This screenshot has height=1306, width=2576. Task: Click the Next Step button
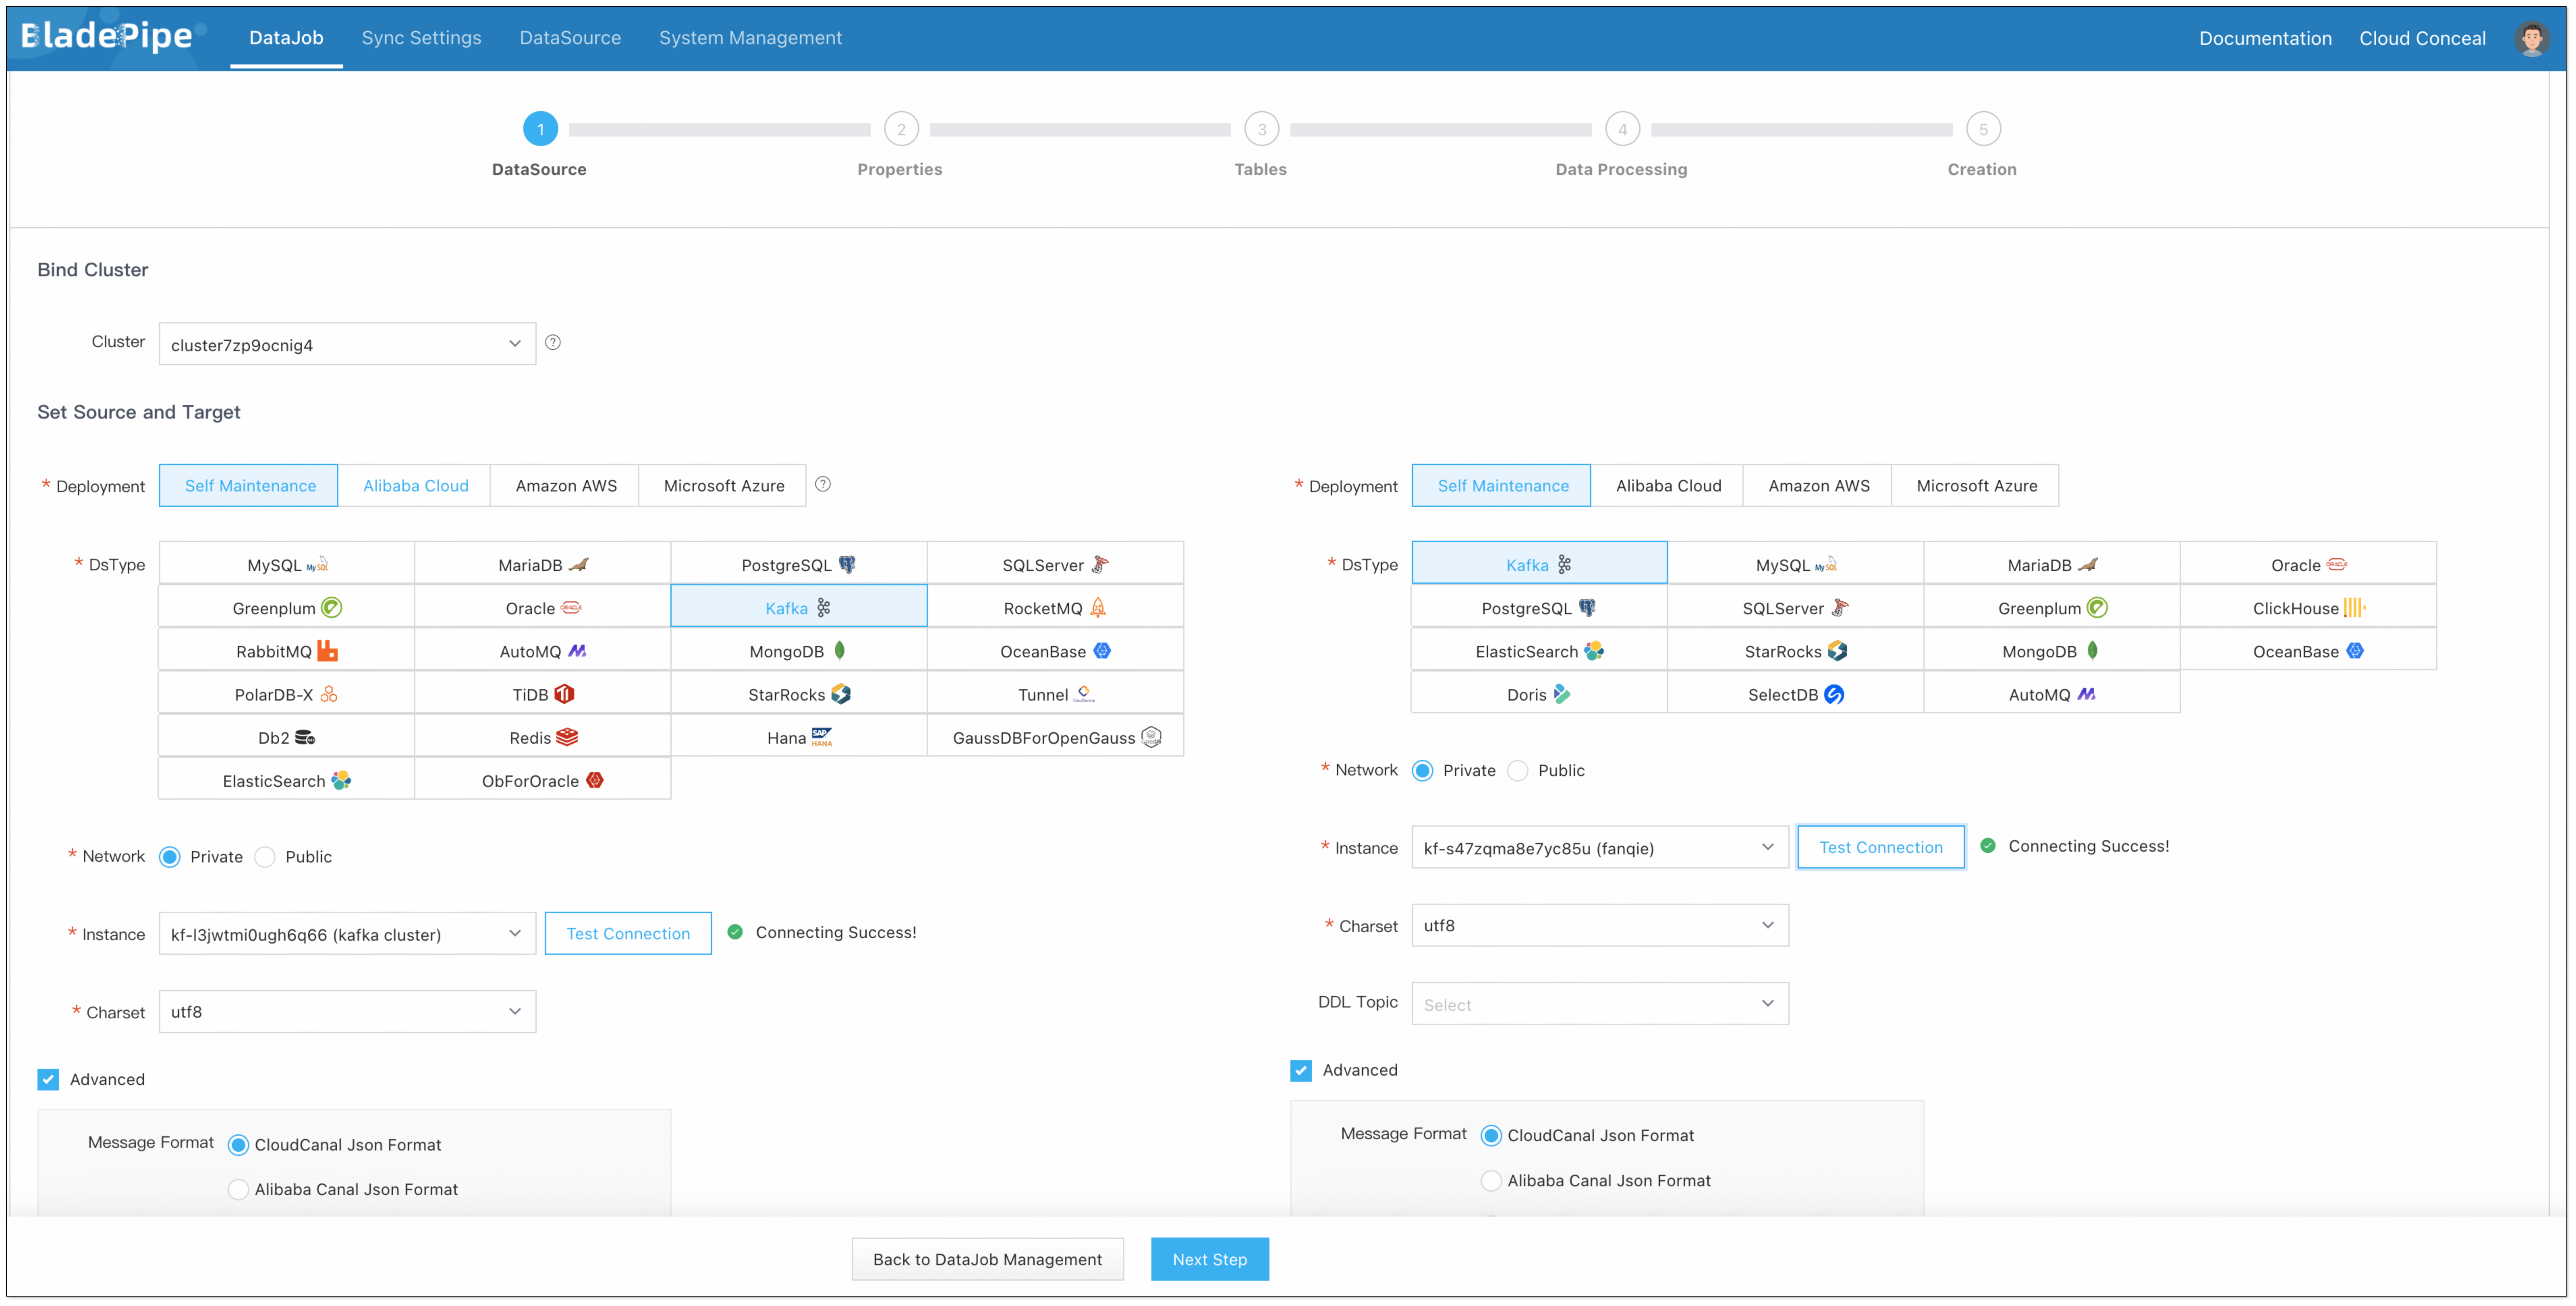(1209, 1259)
